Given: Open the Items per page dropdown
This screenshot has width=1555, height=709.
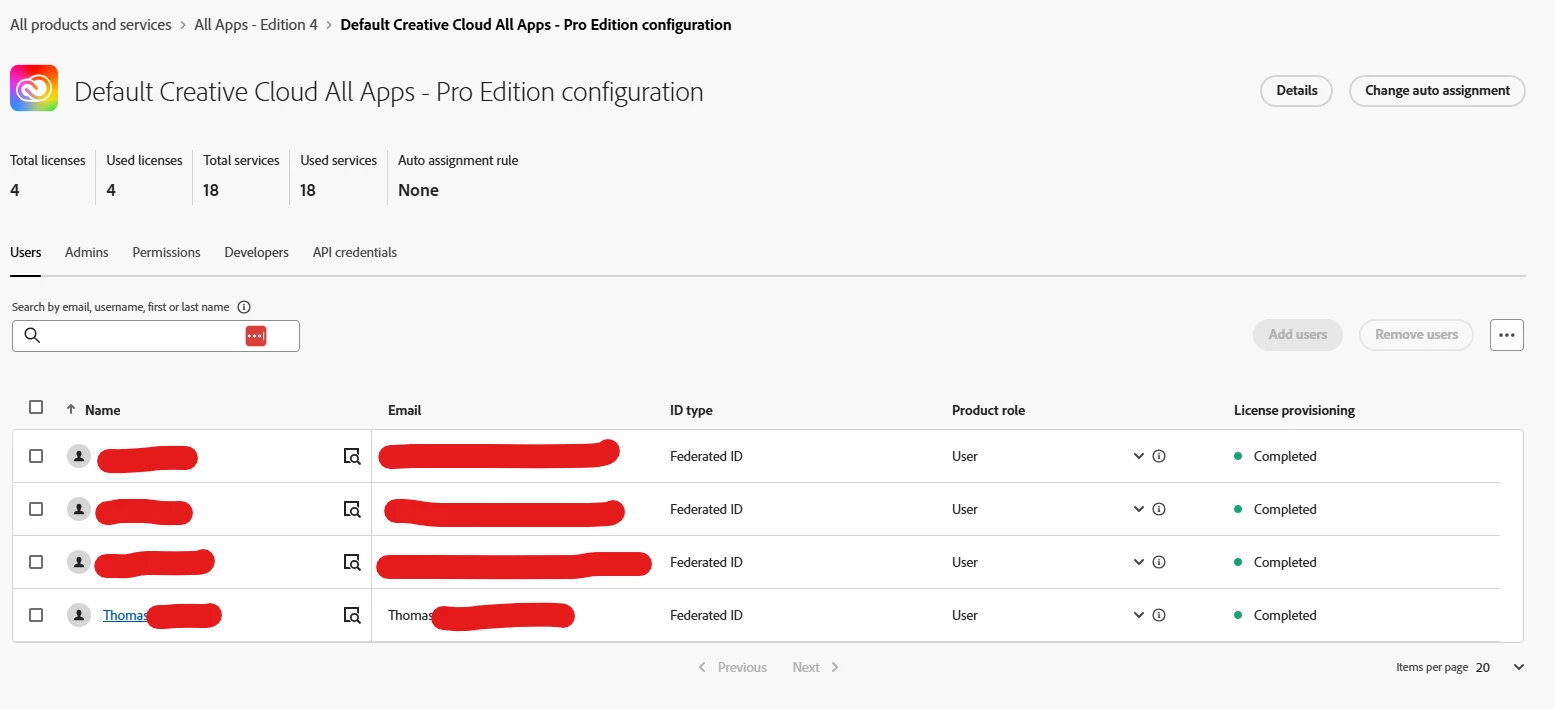Looking at the screenshot, I should point(1500,667).
